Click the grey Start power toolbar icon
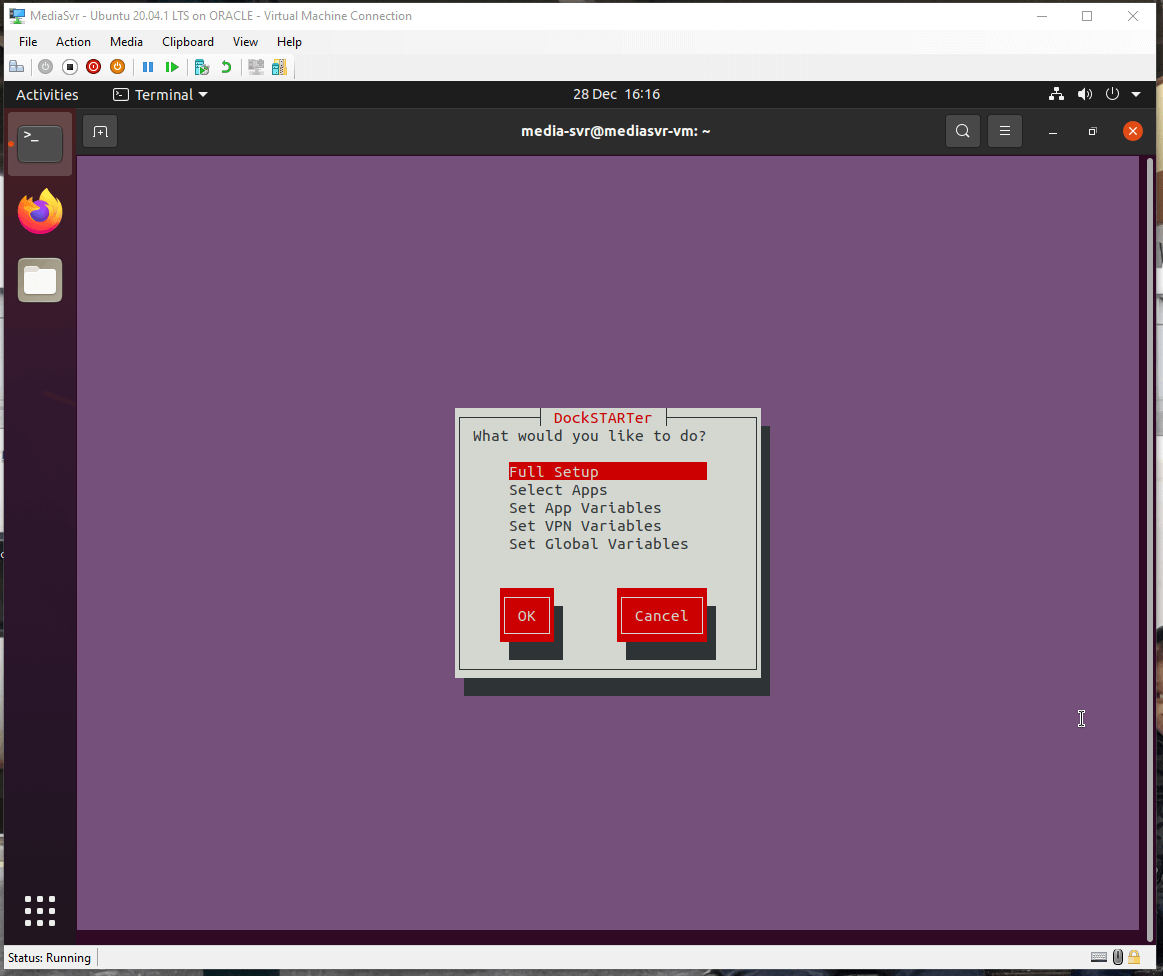 point(45,67)
